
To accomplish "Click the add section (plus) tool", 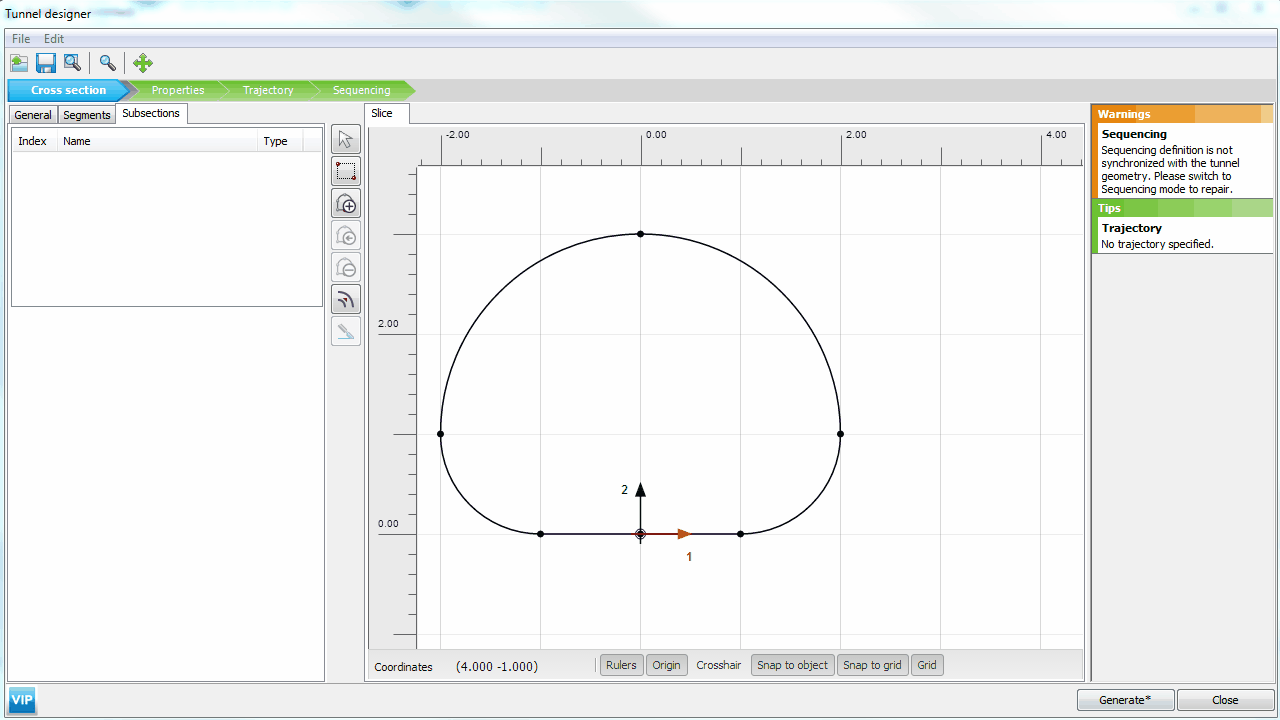I will [346, 204].
